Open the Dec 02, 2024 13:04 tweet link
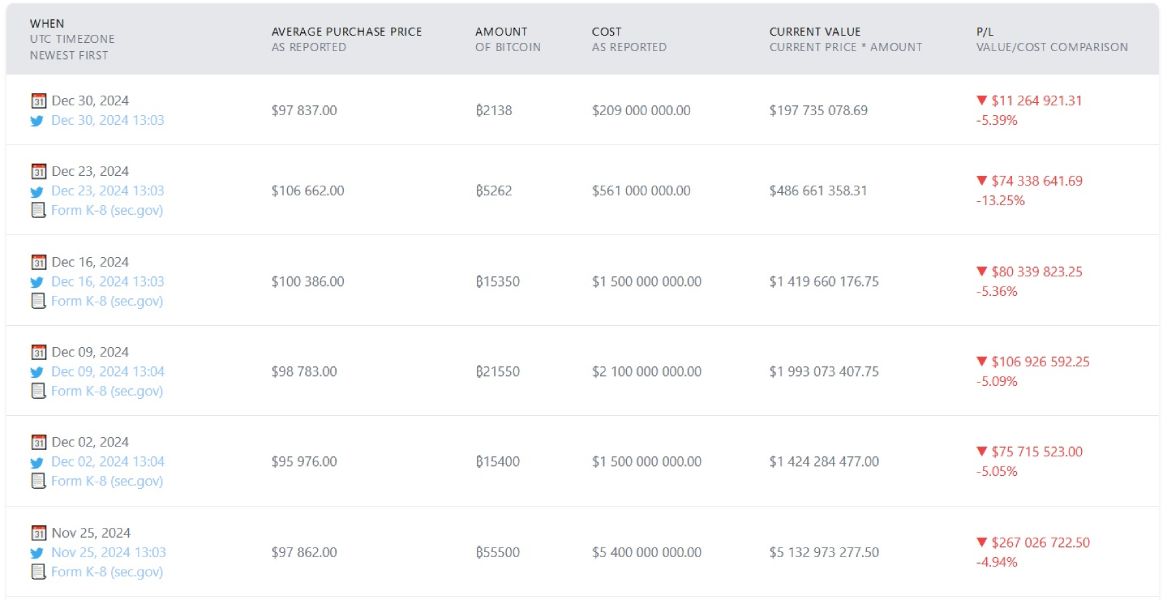 tap(108, 461)
